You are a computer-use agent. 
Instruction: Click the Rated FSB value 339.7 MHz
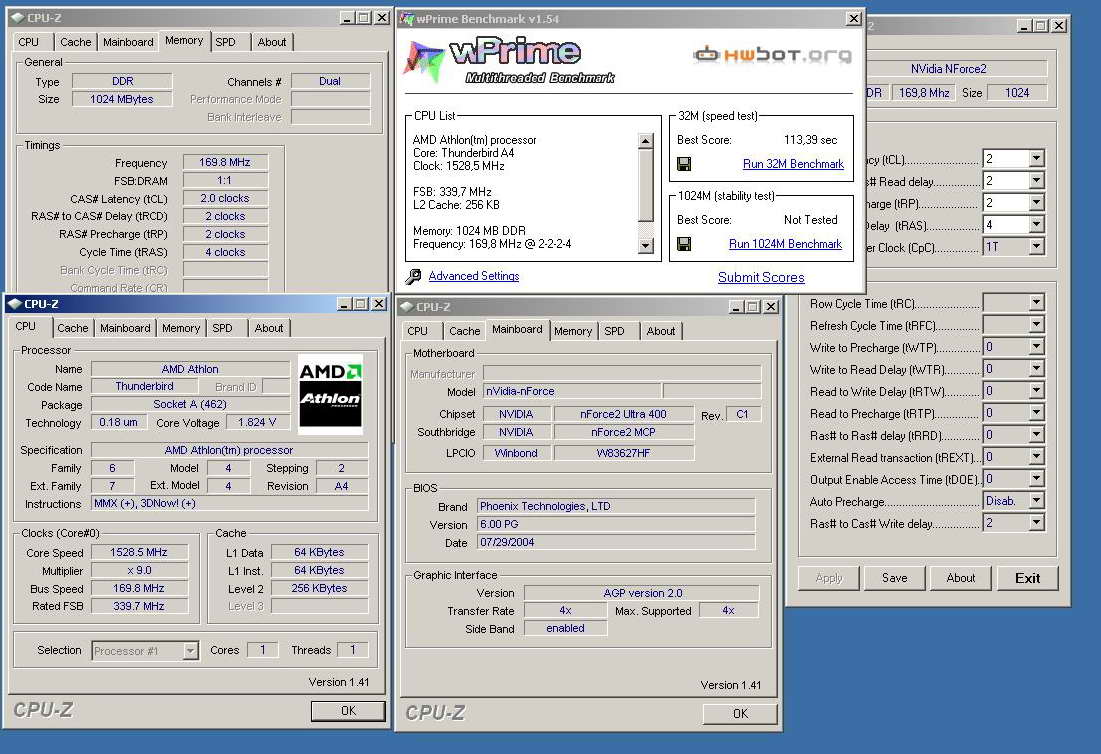139,606
